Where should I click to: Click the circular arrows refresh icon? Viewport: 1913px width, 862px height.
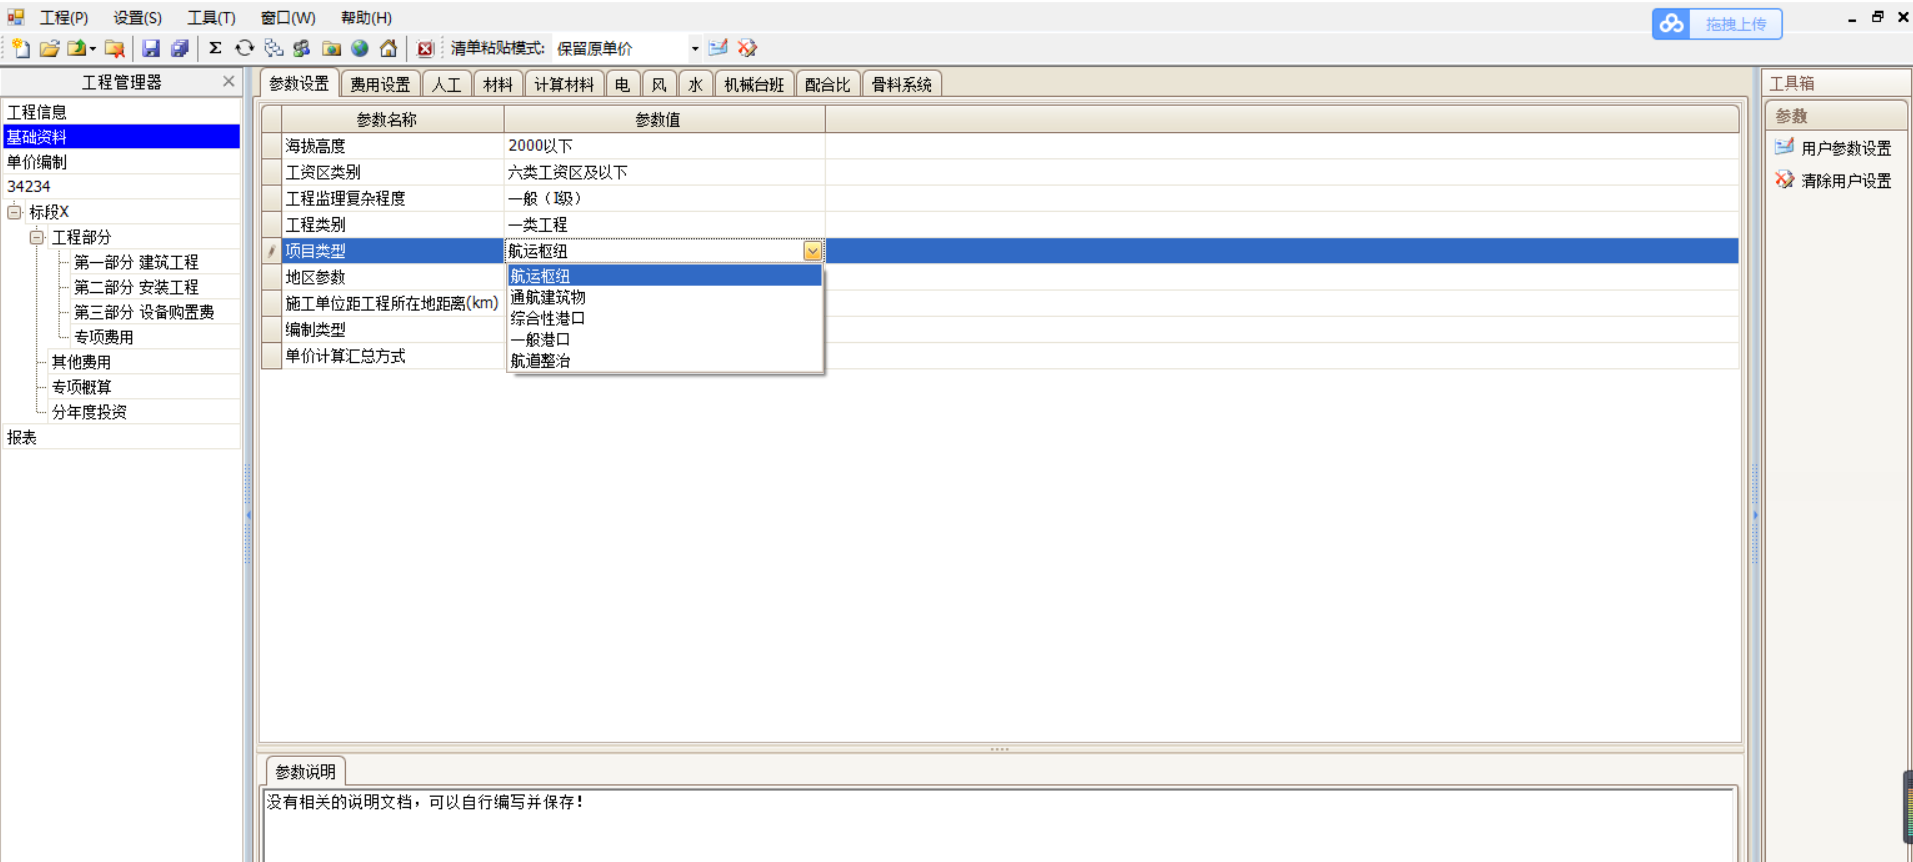[x=244, y=48]
